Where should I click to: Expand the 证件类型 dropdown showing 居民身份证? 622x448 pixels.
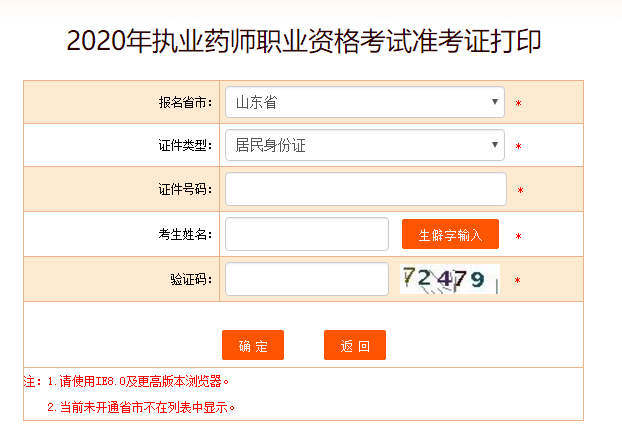tap(365, 145)
